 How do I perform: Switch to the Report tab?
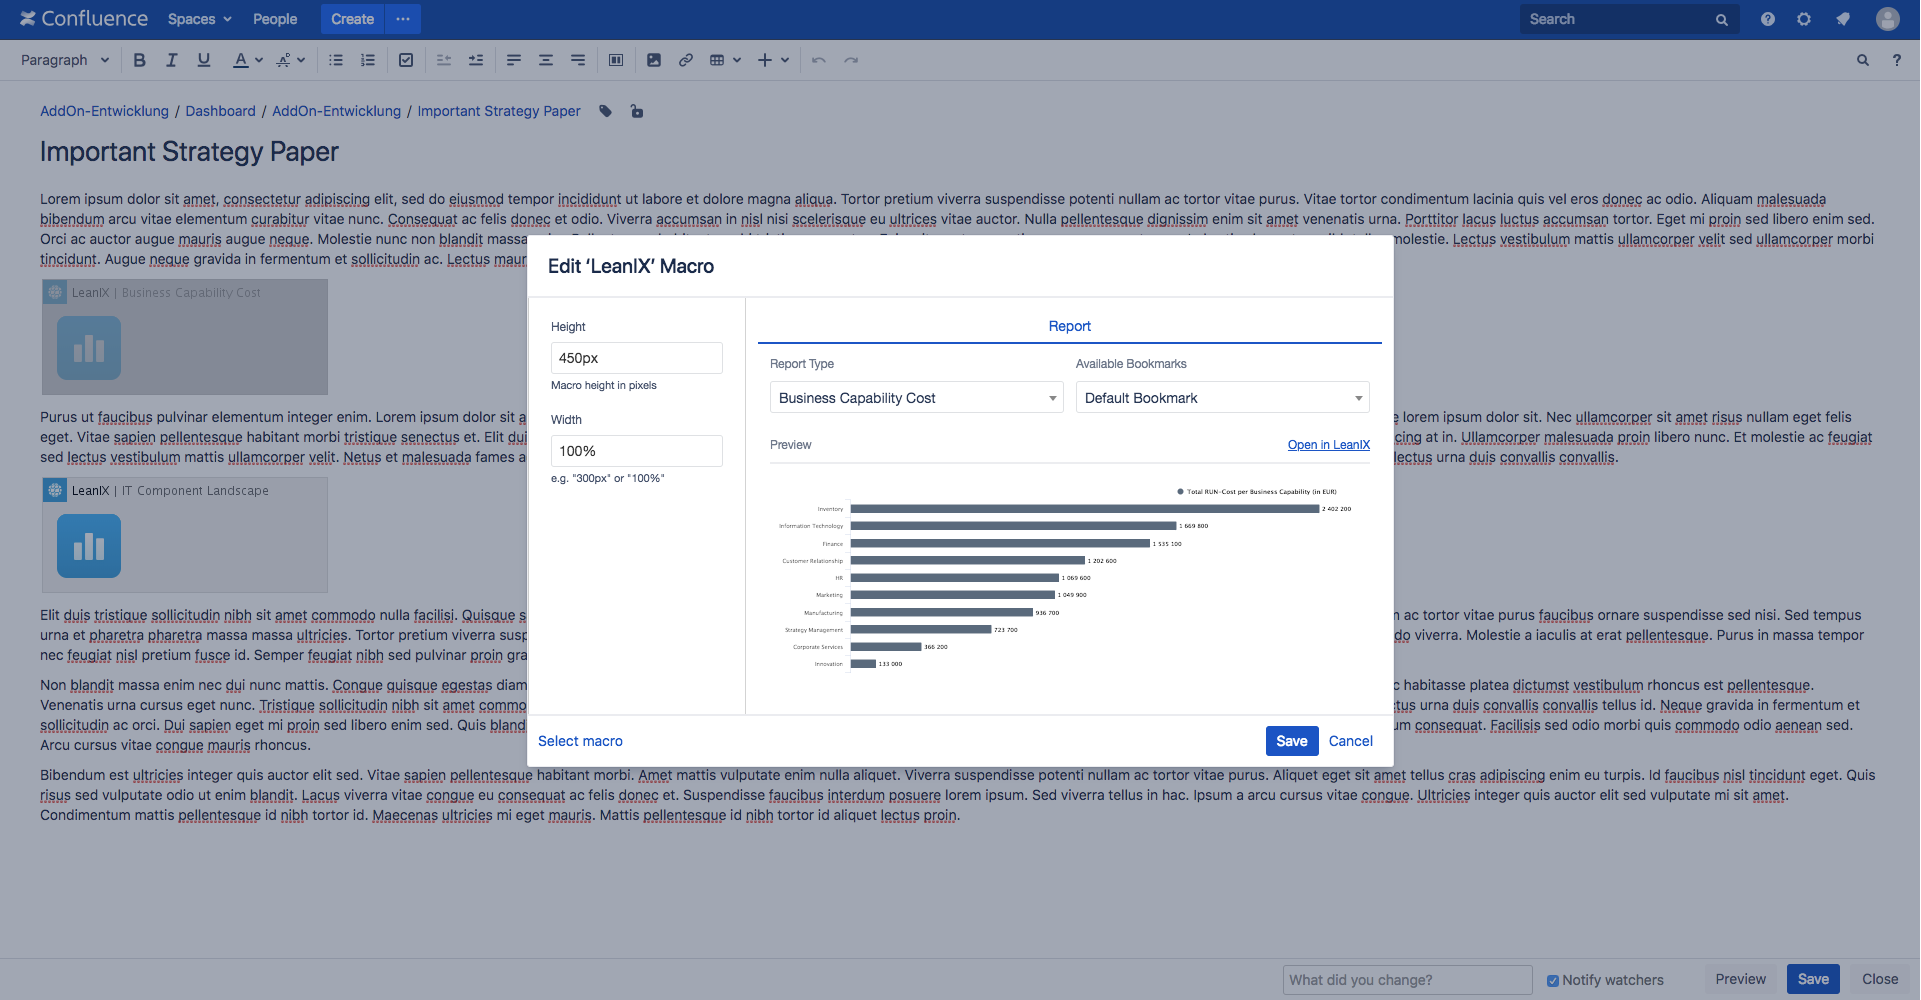tap(1070, 326)
